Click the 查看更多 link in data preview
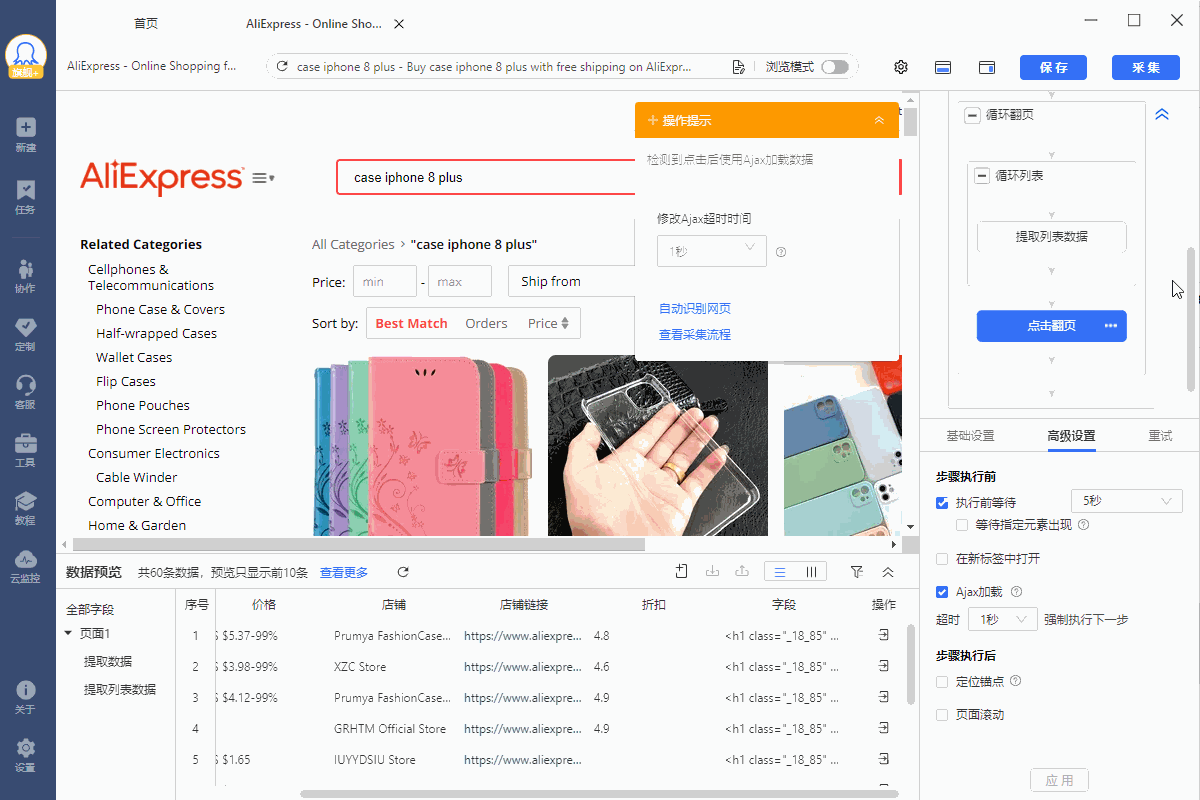 [x=344, y=572]
